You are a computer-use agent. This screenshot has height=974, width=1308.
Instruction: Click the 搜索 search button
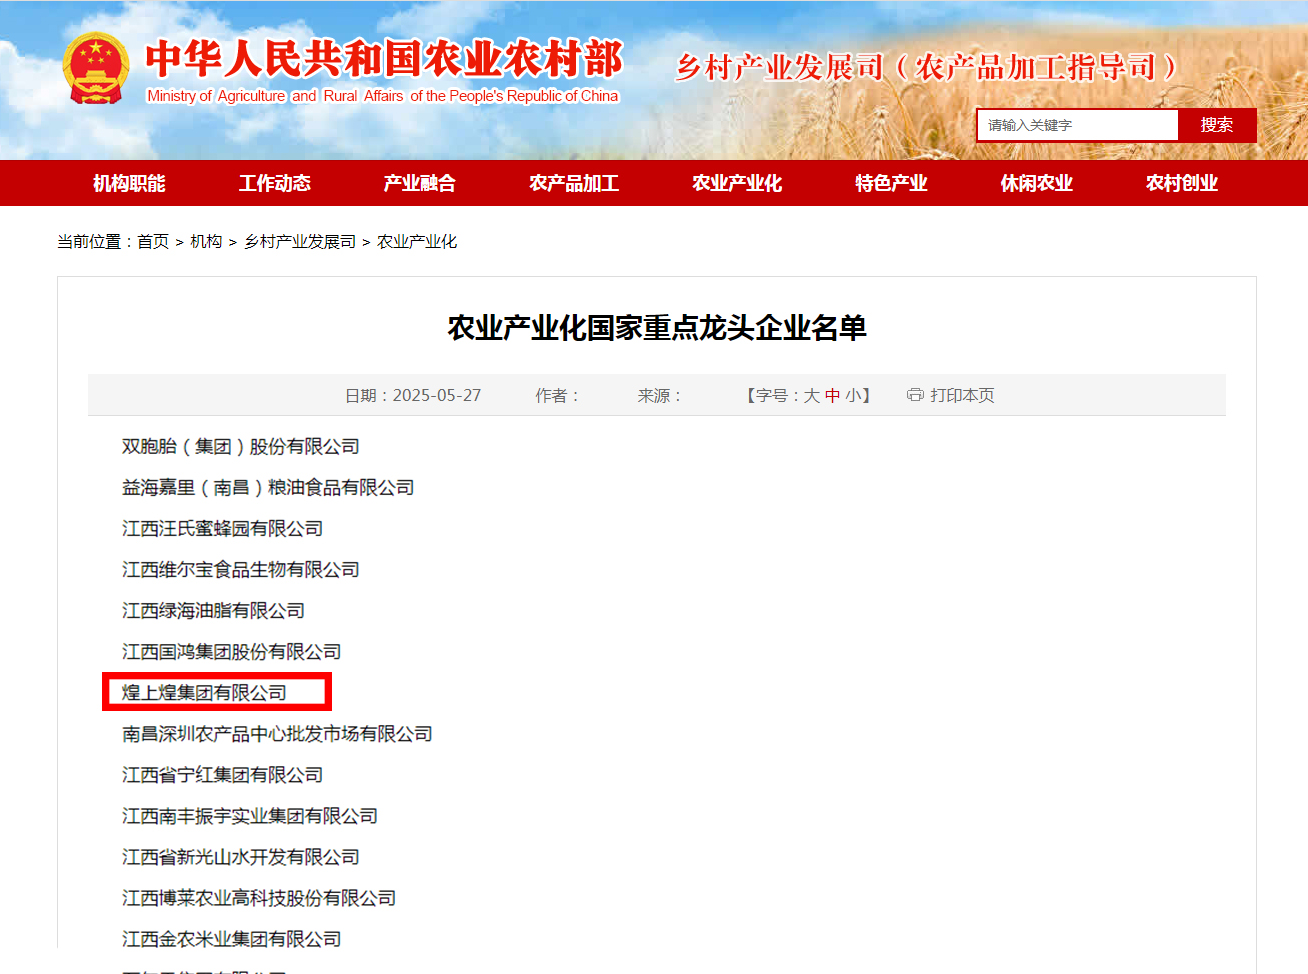click(1216, 125)
